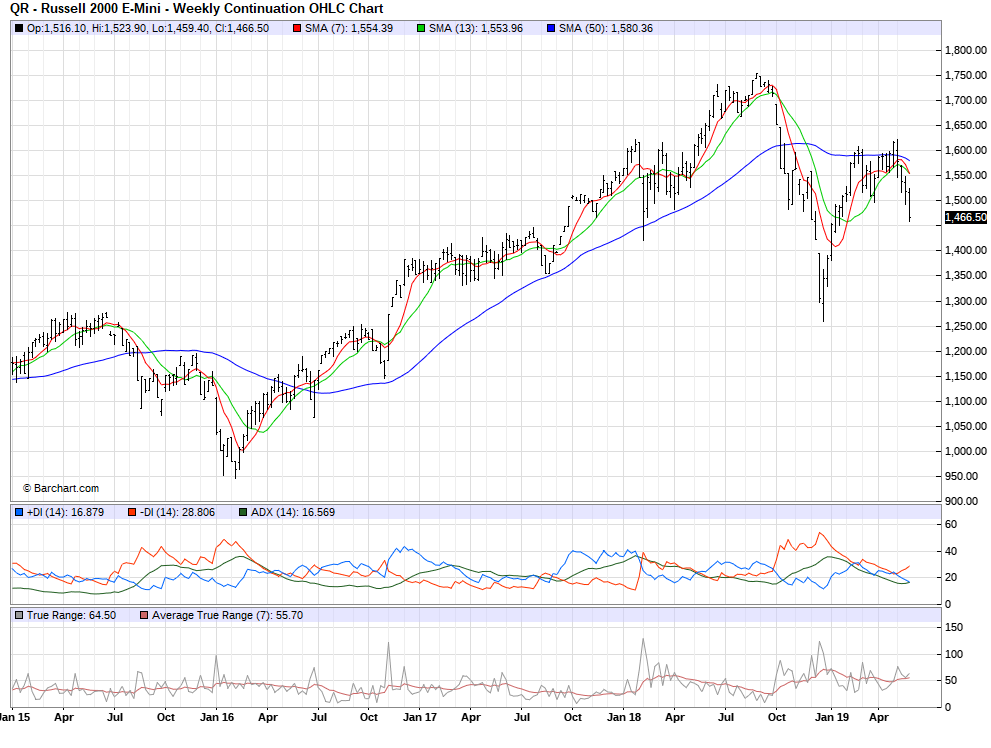This screenshot has width=991, height=748.
Task: Click the dark green ADX (14) legend square
Action: [x=243, y=513]
